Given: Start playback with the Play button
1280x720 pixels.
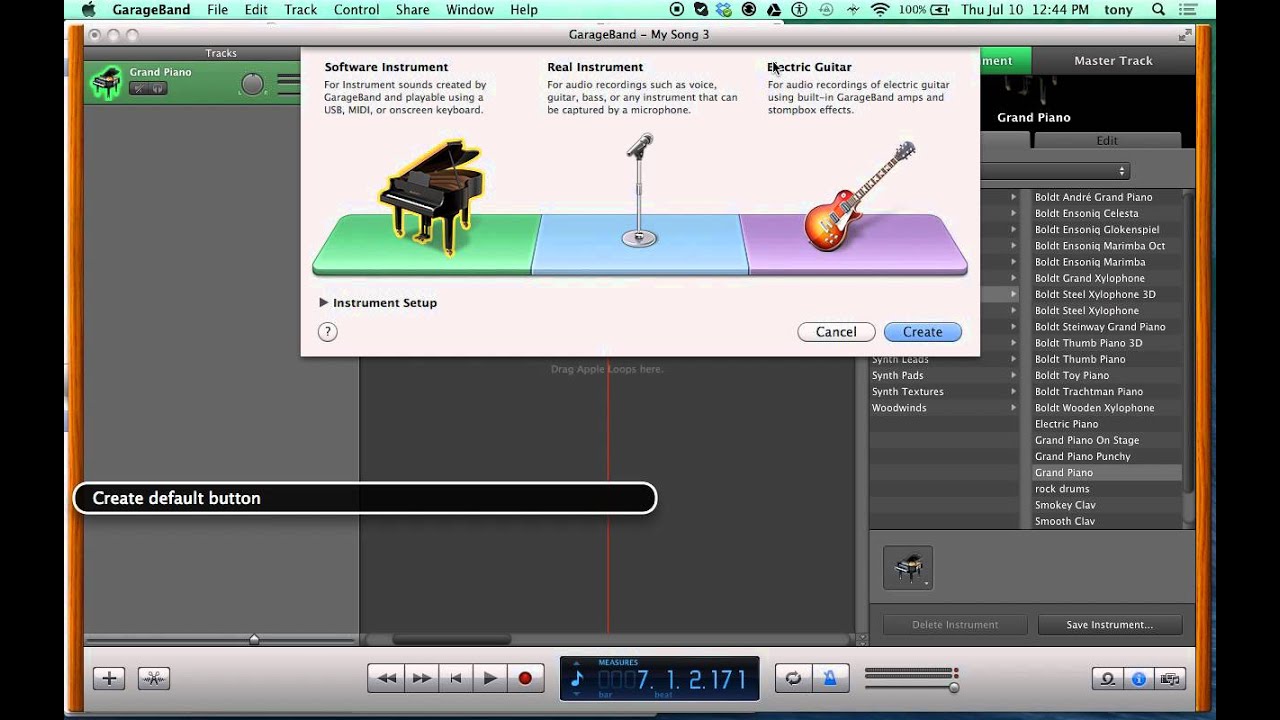Looking at the screenshot, I should (x=490, y=678).
